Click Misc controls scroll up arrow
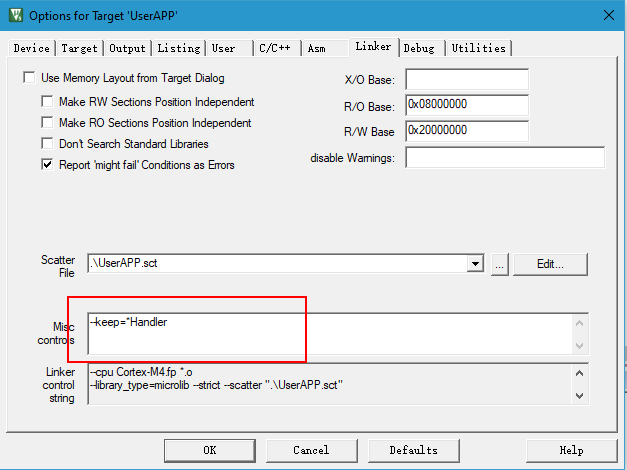Screen dimensions: 627x470 [x=579, y=323]
